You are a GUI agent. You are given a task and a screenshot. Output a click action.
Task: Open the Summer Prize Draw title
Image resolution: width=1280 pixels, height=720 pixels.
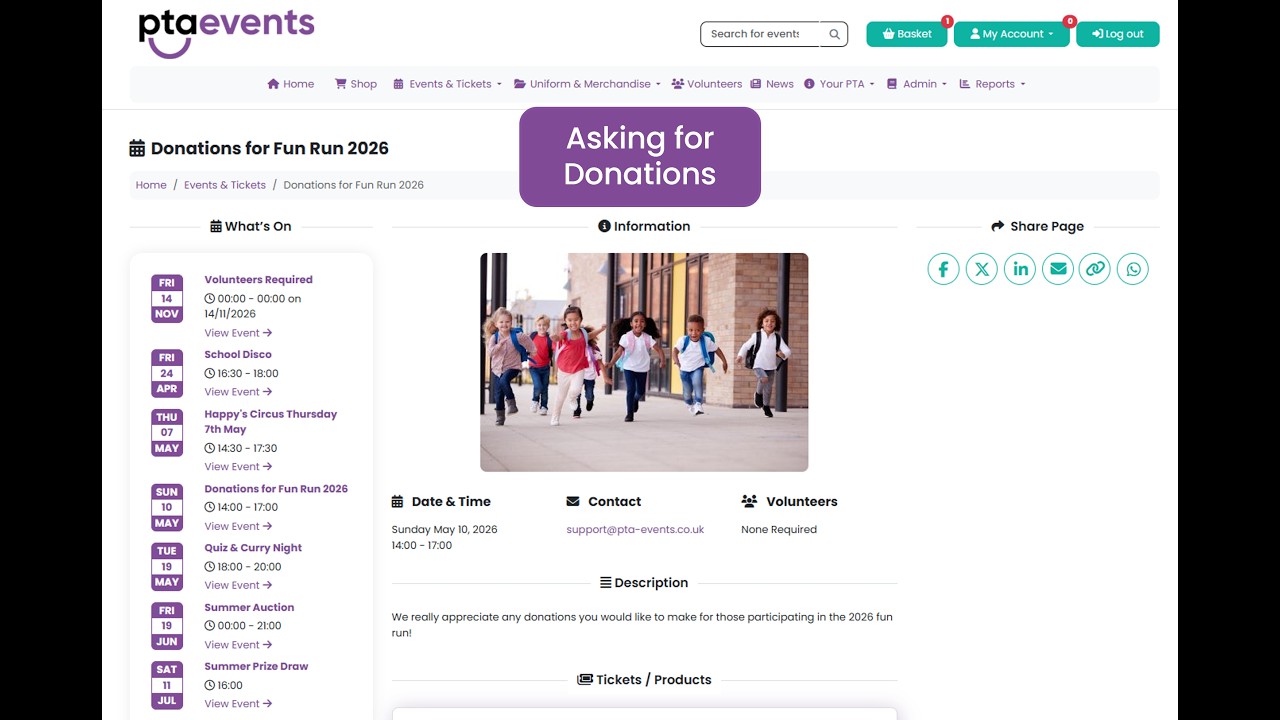[x=256, y=666]
